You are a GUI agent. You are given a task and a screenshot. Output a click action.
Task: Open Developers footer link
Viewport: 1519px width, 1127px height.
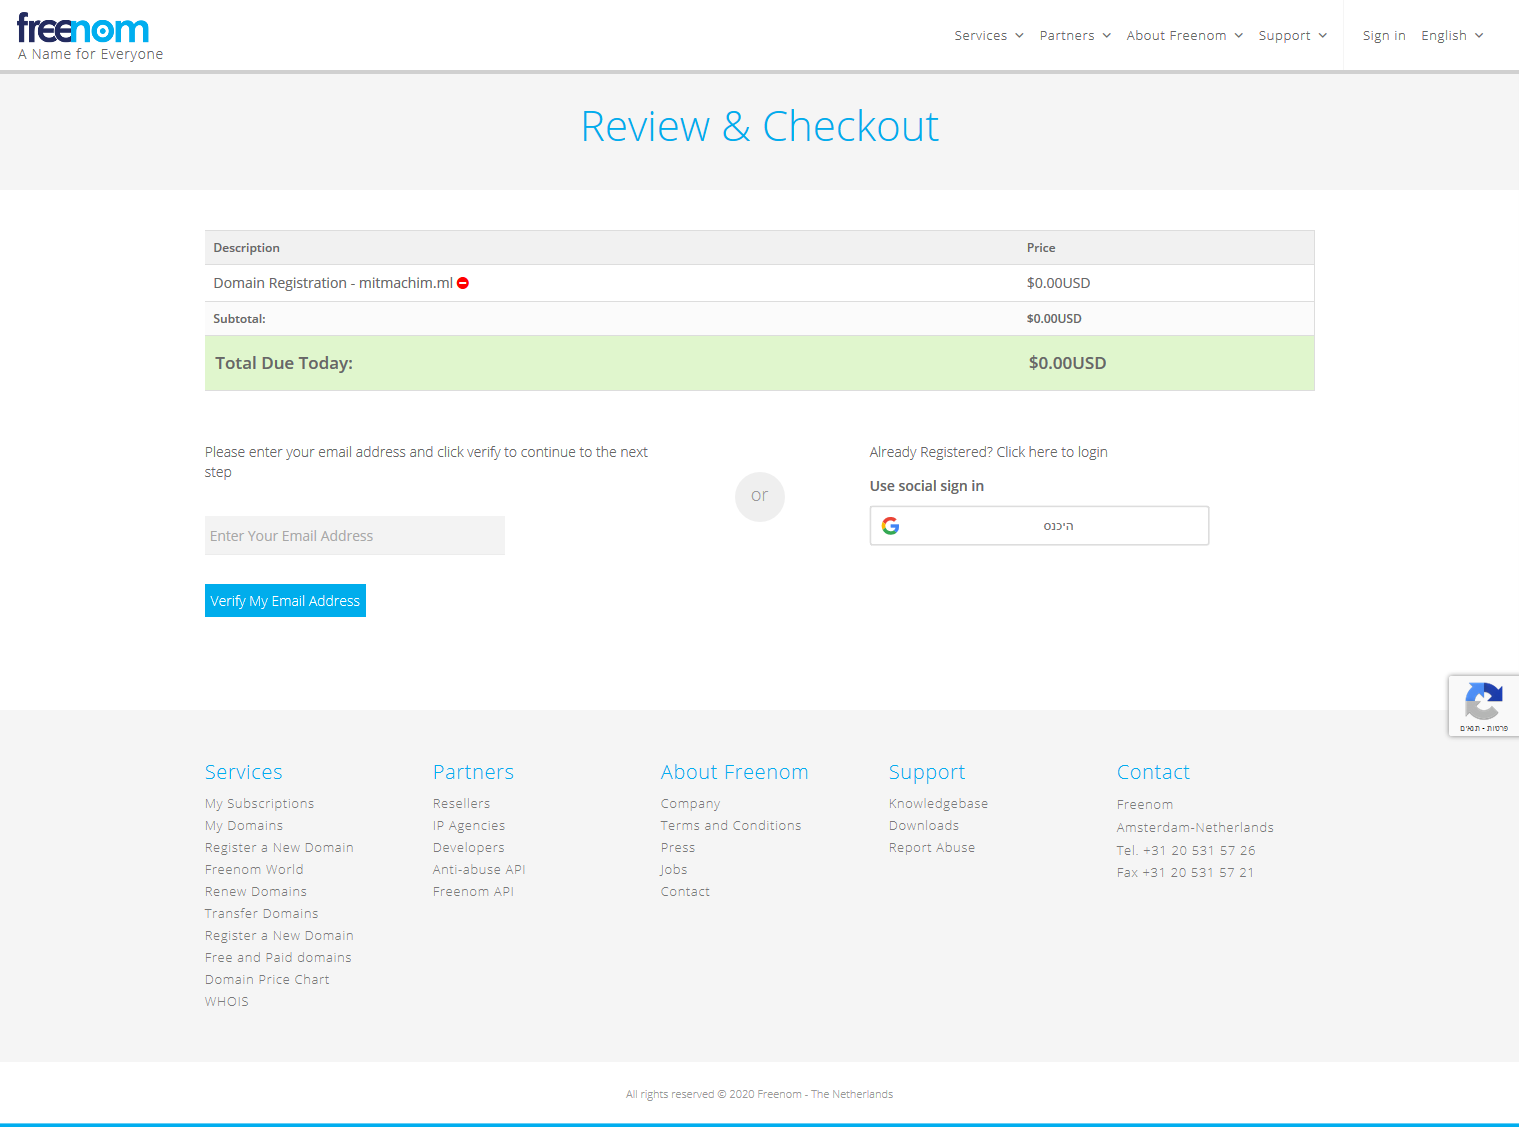coord(468,848)
